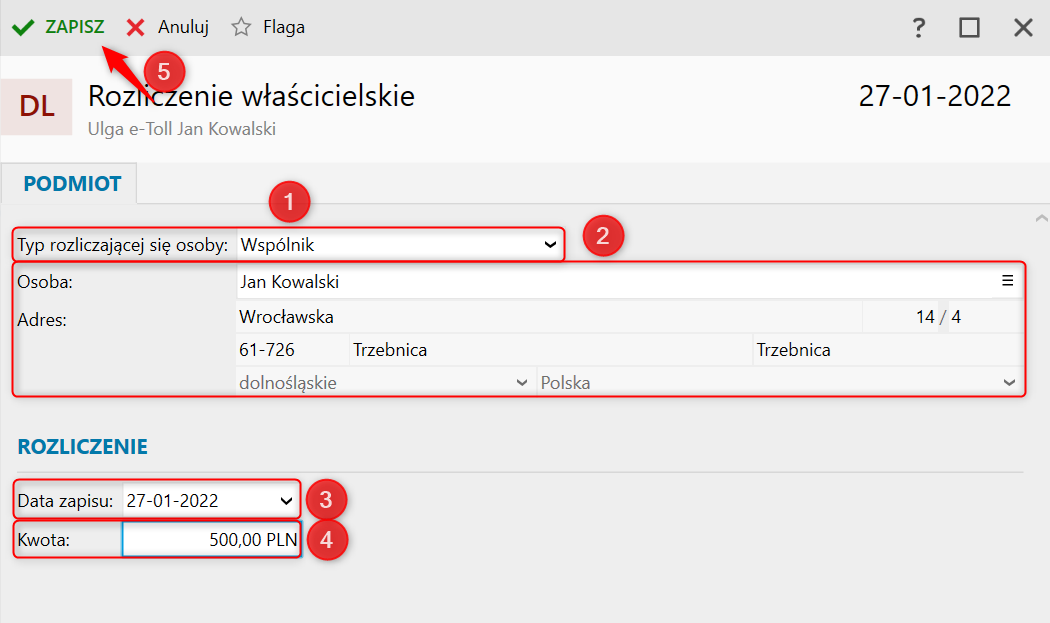
Task: Maximize the window with the square icon
Action: [x=970, y=27]
